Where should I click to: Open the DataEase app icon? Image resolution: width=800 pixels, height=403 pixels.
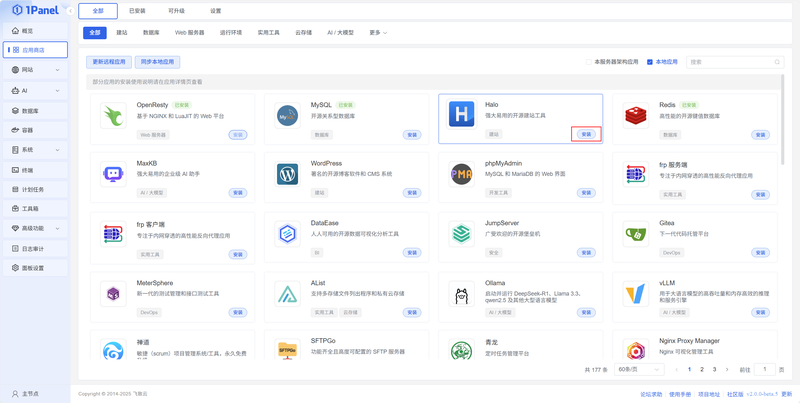pos(287,234)
